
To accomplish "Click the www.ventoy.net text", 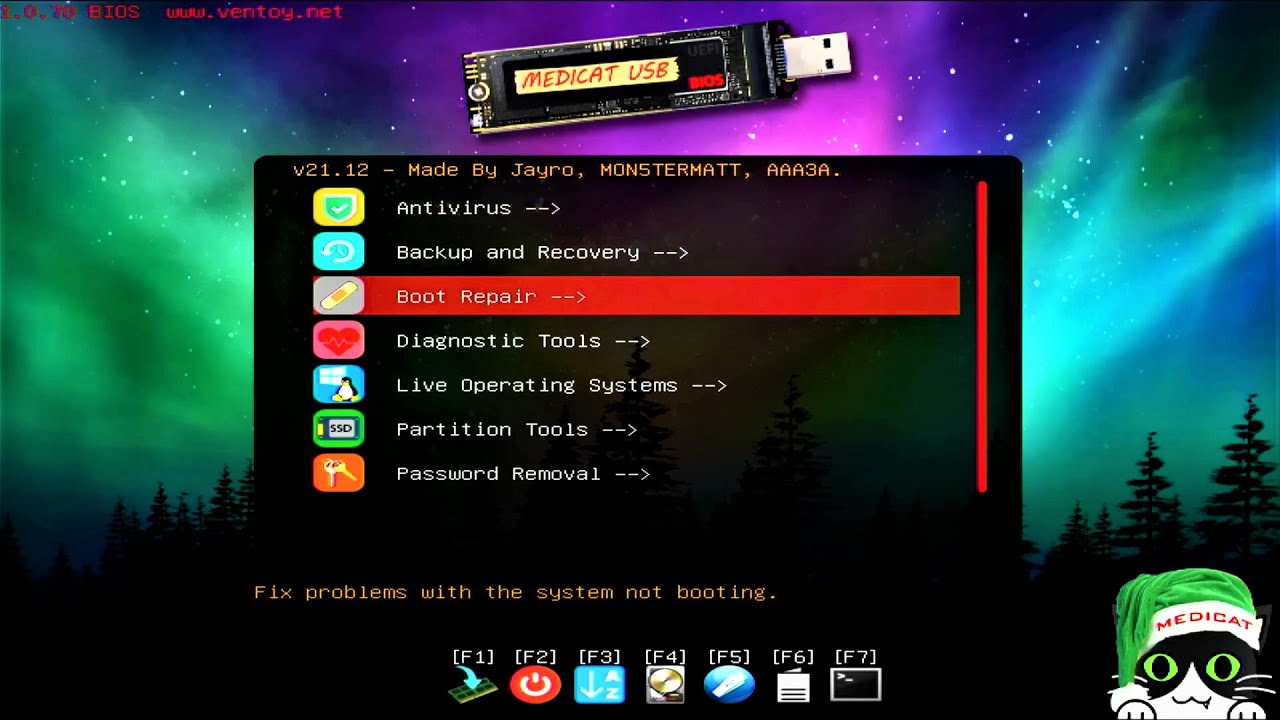I will click(x=254, y=12).
